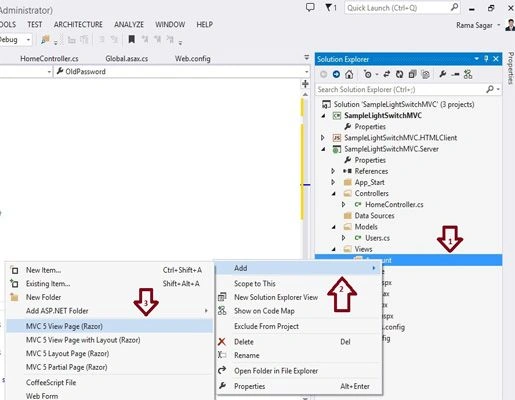The width and height of the screenshot is (515, 400).
Task: Switch to the Web.config tab
Action: pyautogui.click(x=193, y=59)
